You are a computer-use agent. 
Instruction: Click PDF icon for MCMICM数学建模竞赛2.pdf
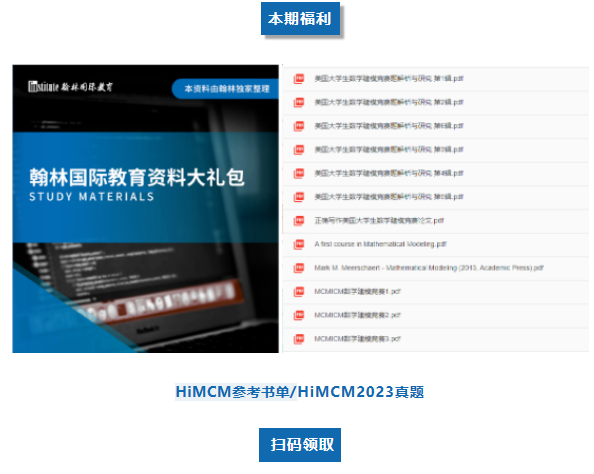(299, 315)
